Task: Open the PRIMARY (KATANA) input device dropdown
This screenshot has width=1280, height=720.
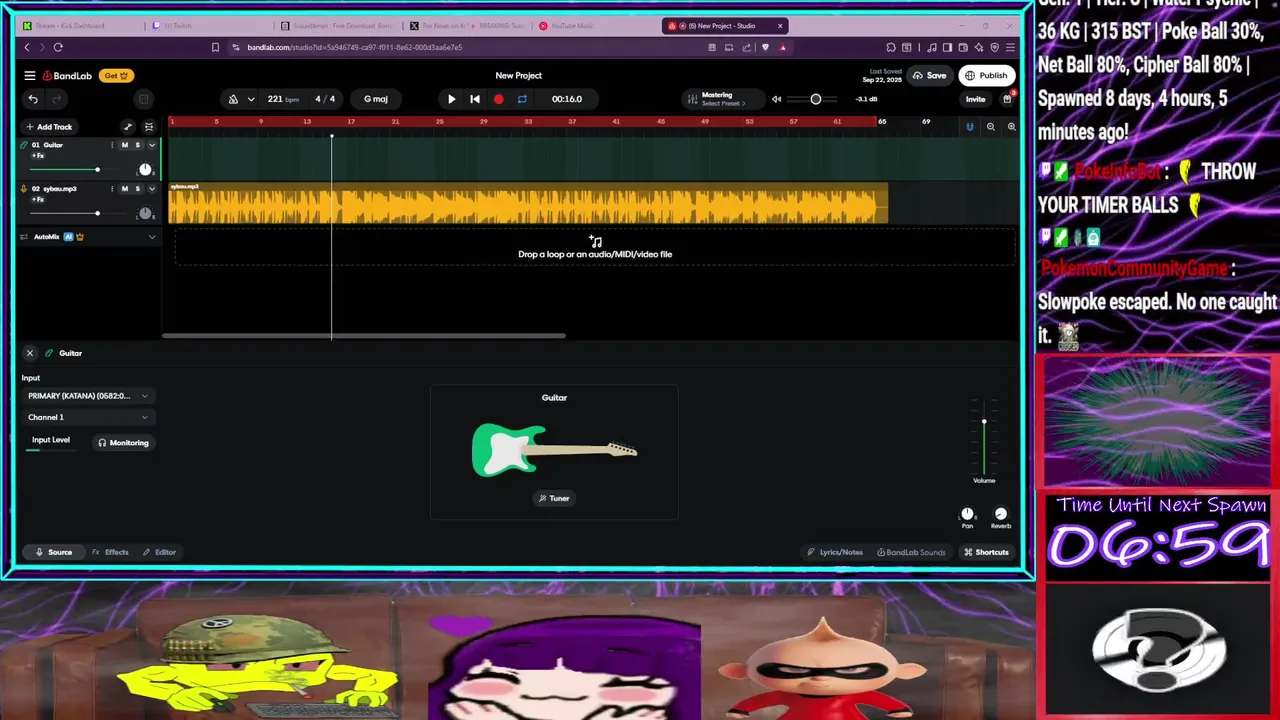Action: tap(88, 396)
